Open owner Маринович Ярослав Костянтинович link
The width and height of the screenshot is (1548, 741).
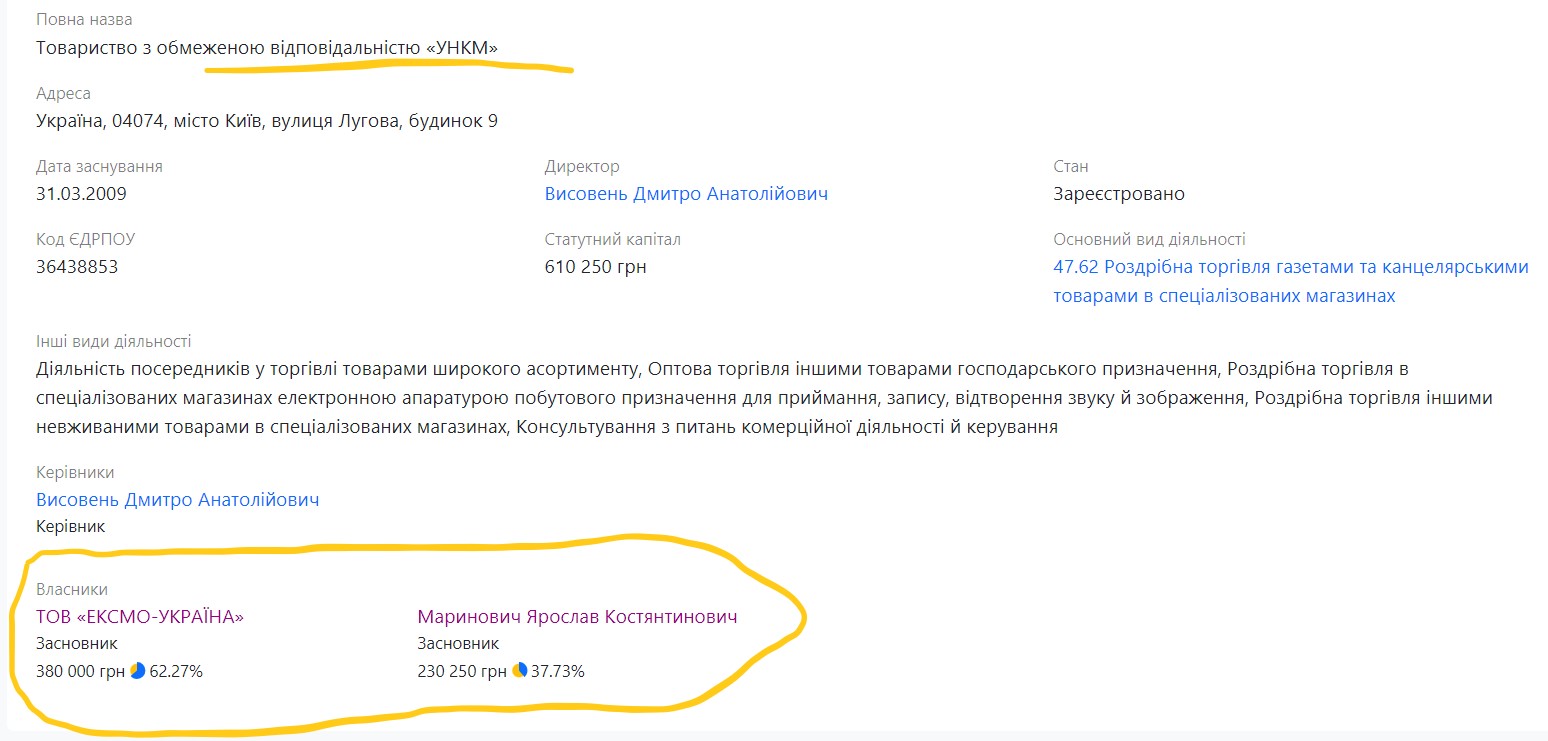tap(577, 617)
